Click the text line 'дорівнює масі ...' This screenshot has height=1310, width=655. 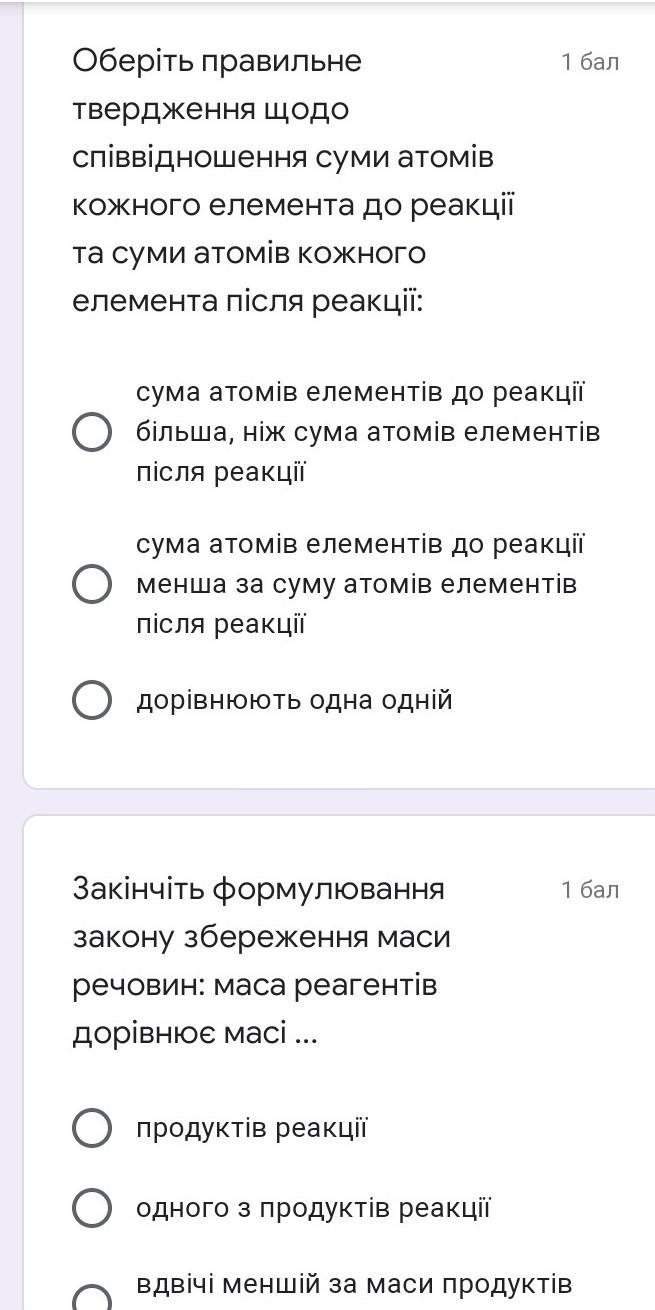[195, 1033]
